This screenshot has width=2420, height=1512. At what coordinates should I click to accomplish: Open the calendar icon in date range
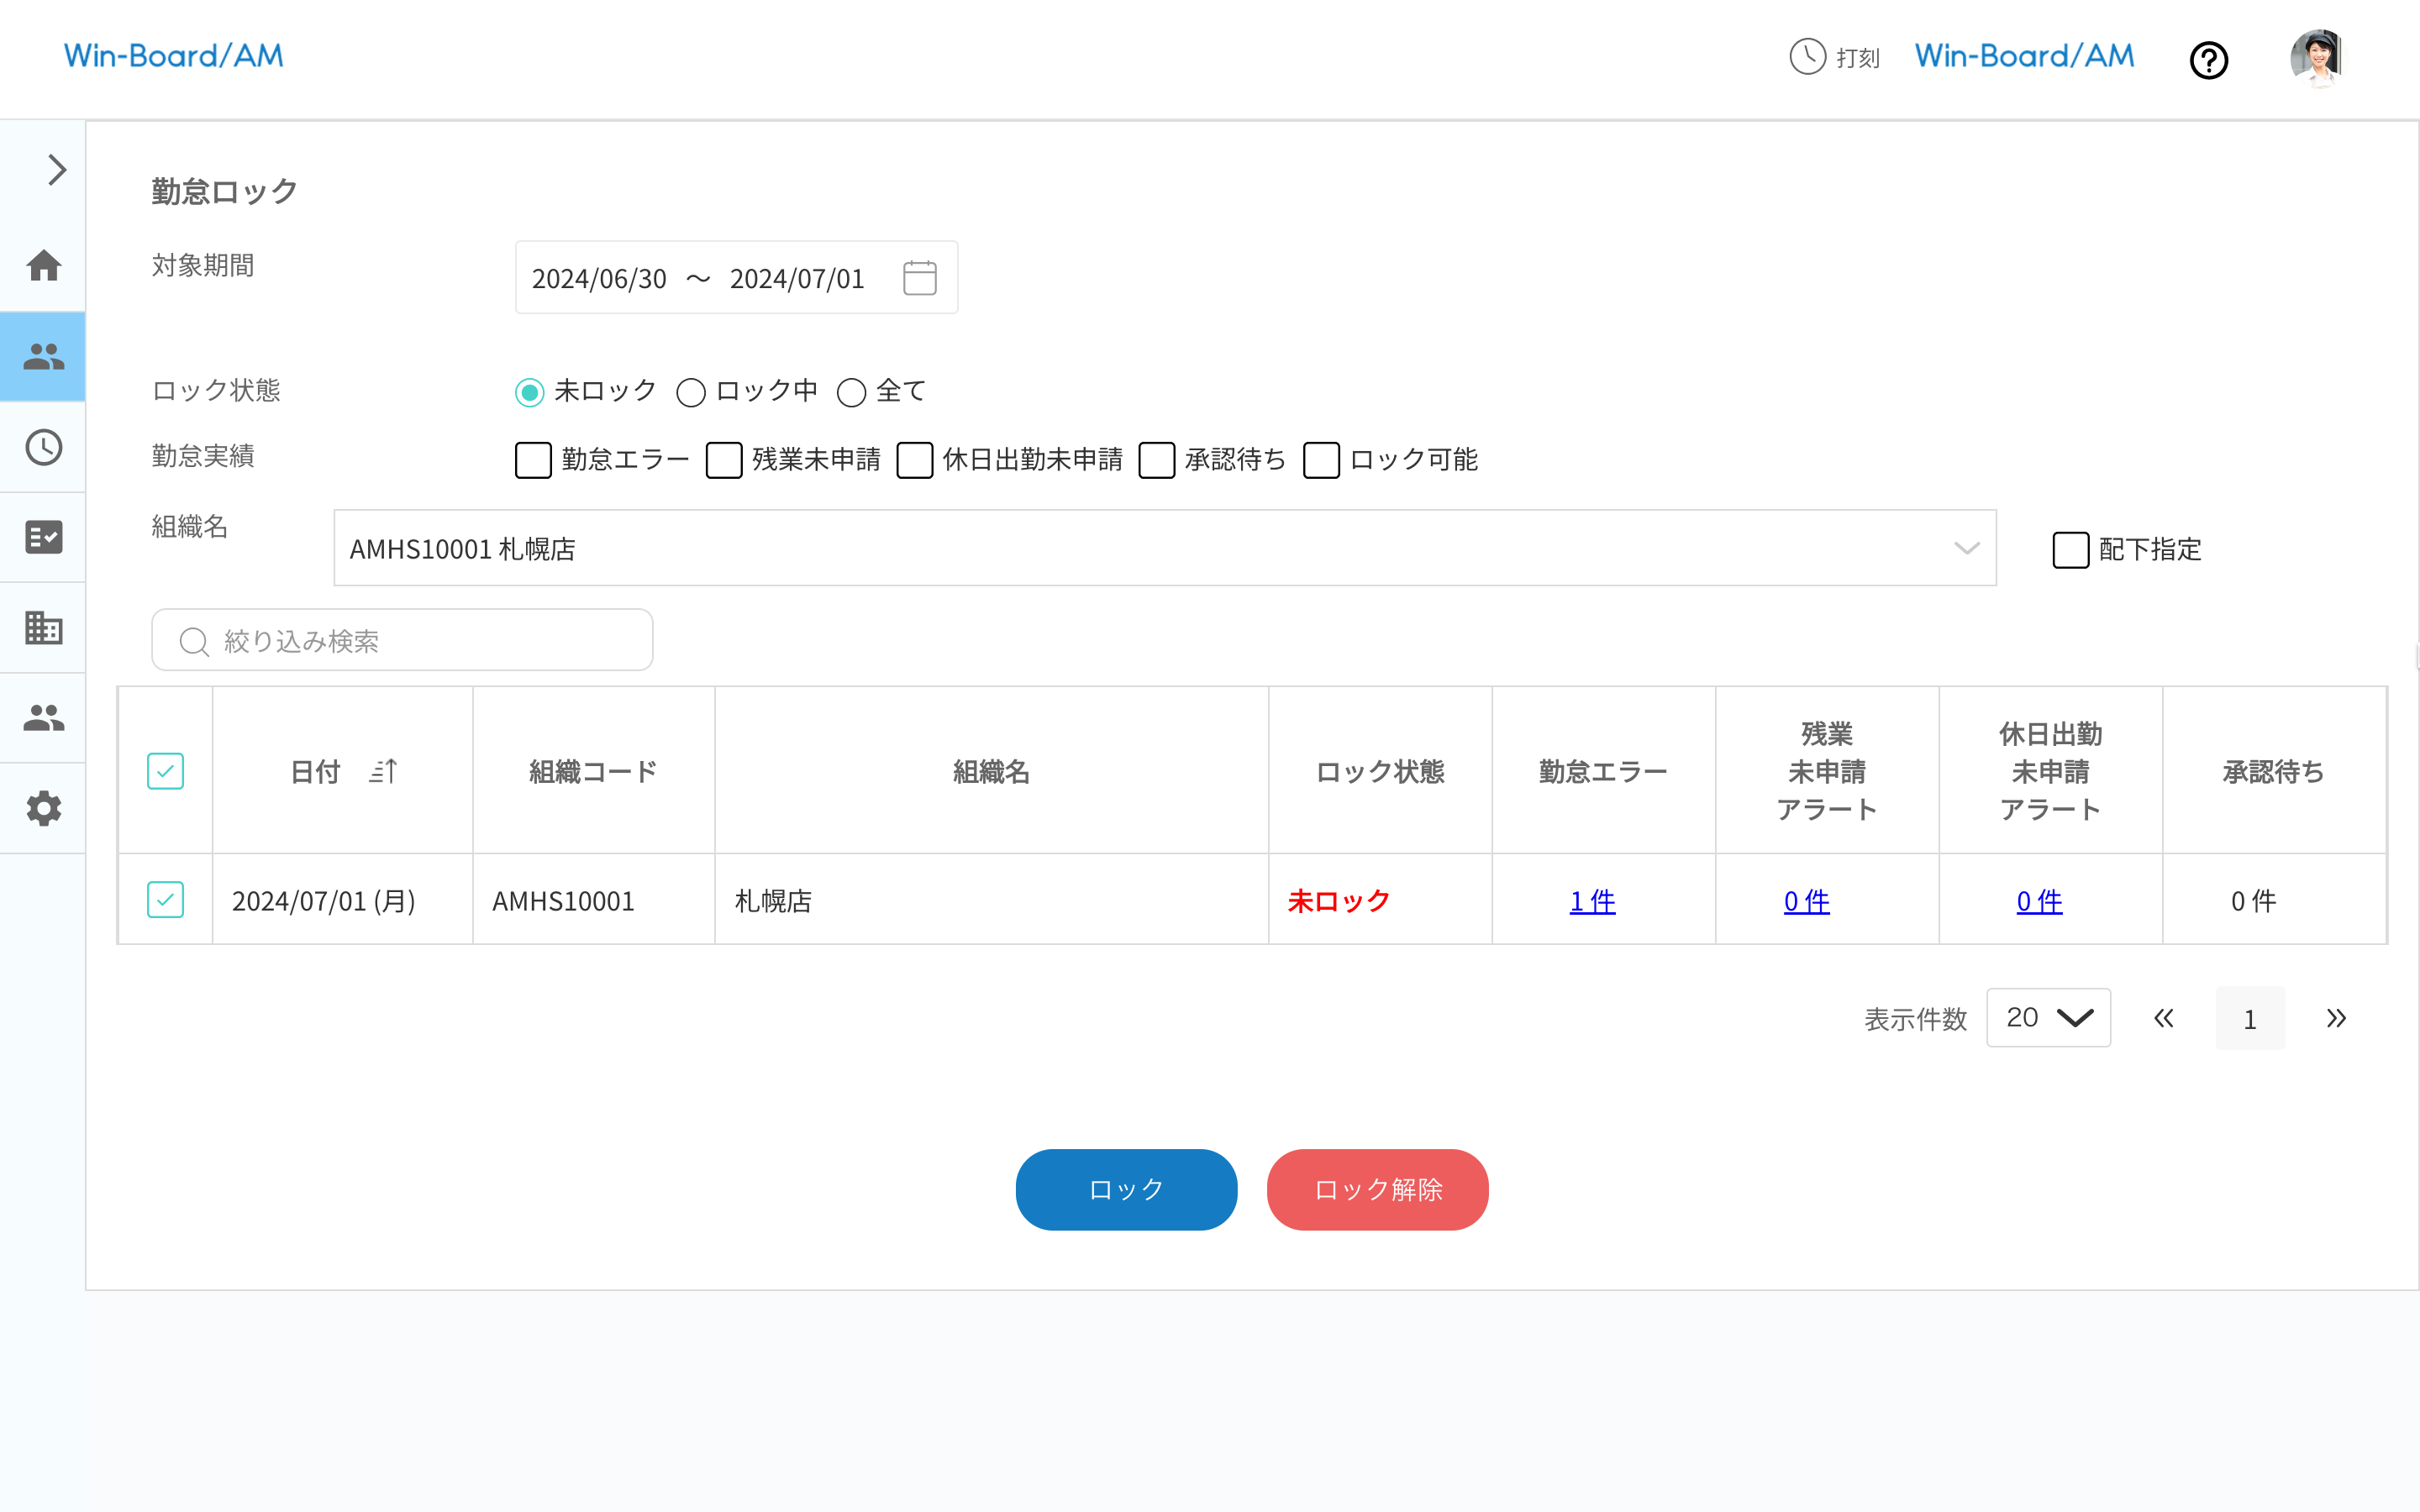pyautogui.click(x=919, y=278)
